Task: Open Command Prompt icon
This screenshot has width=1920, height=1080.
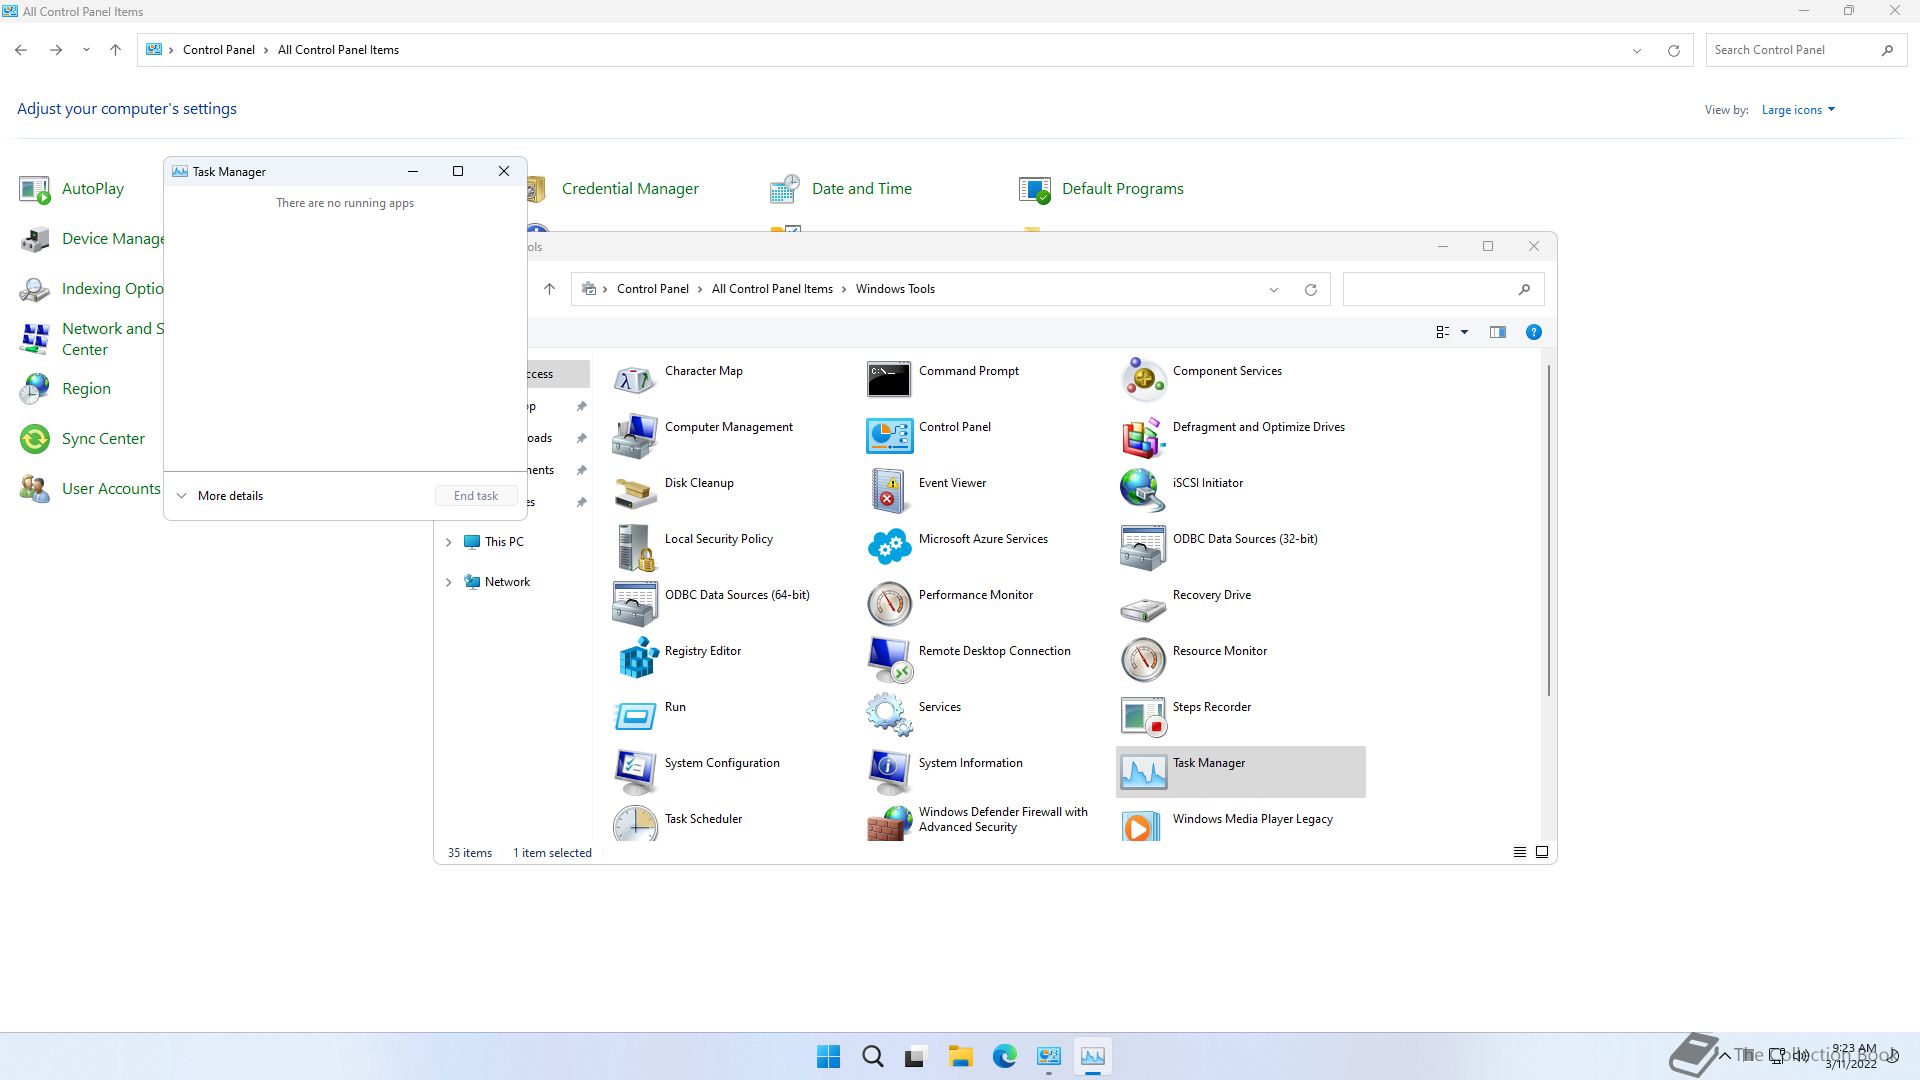Action: click(x=889, y=380)
